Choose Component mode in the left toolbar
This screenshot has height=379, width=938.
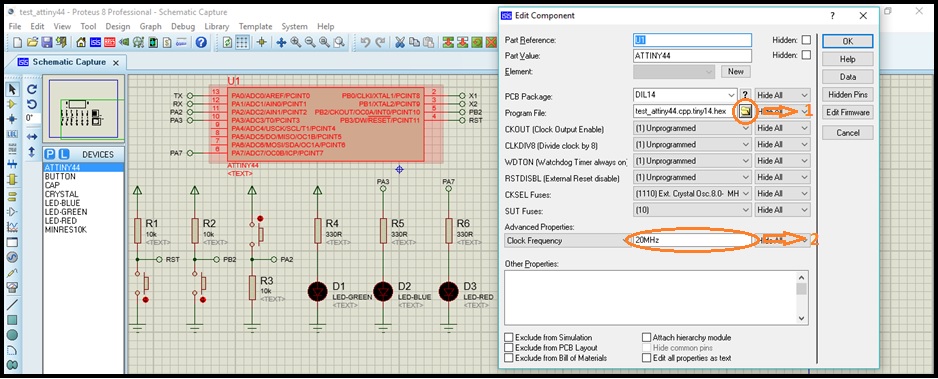pos(12,104)
